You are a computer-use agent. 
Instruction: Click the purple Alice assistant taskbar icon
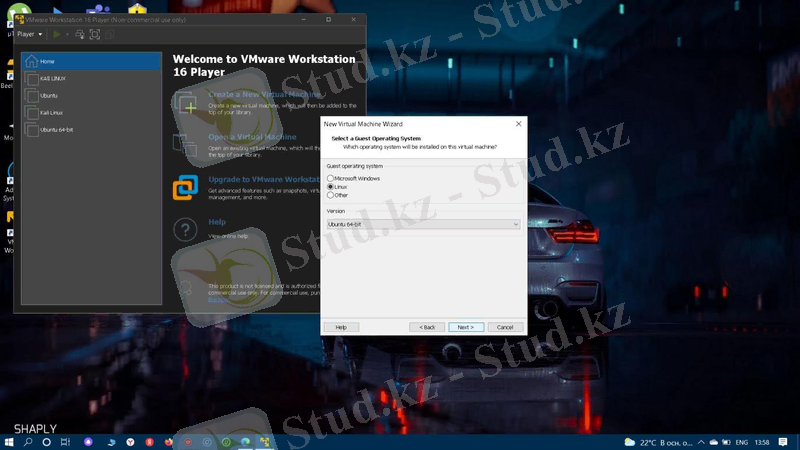88,442
